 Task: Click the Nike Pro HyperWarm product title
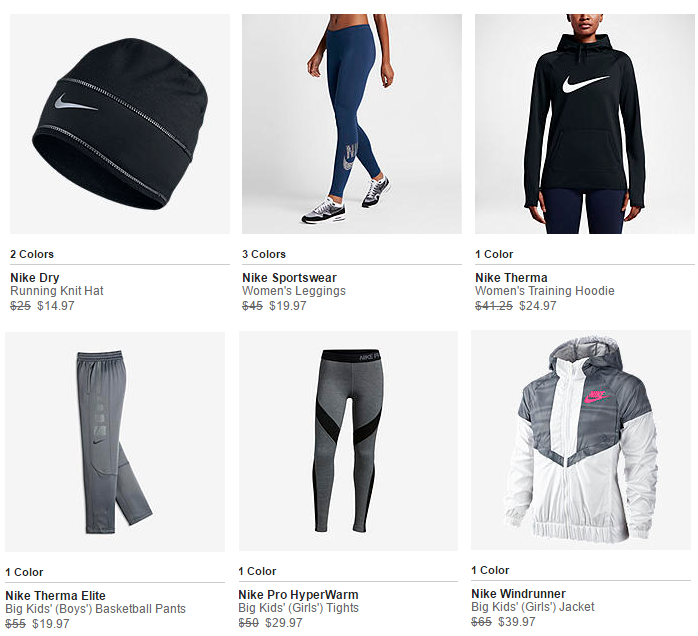pyautogui.click(x=298, y=595)
